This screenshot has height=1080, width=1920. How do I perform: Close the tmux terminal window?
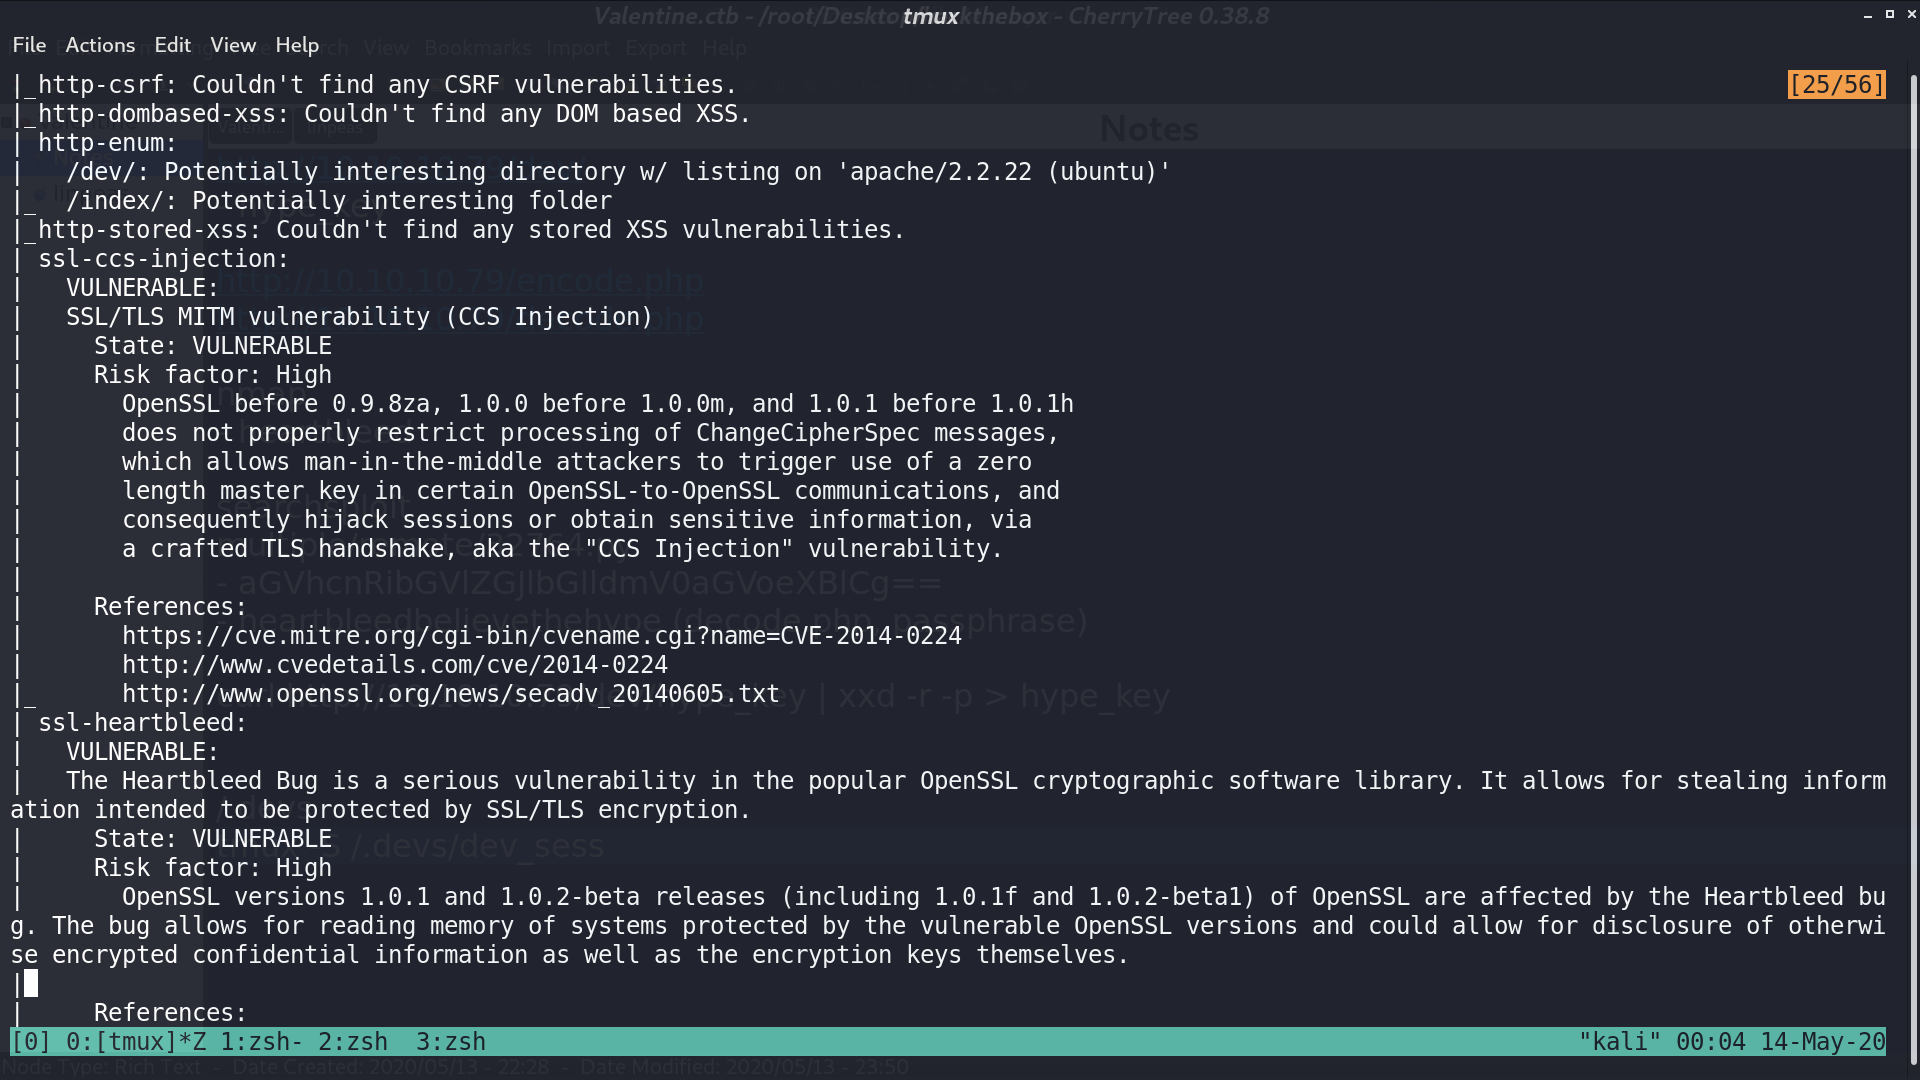1911,15
